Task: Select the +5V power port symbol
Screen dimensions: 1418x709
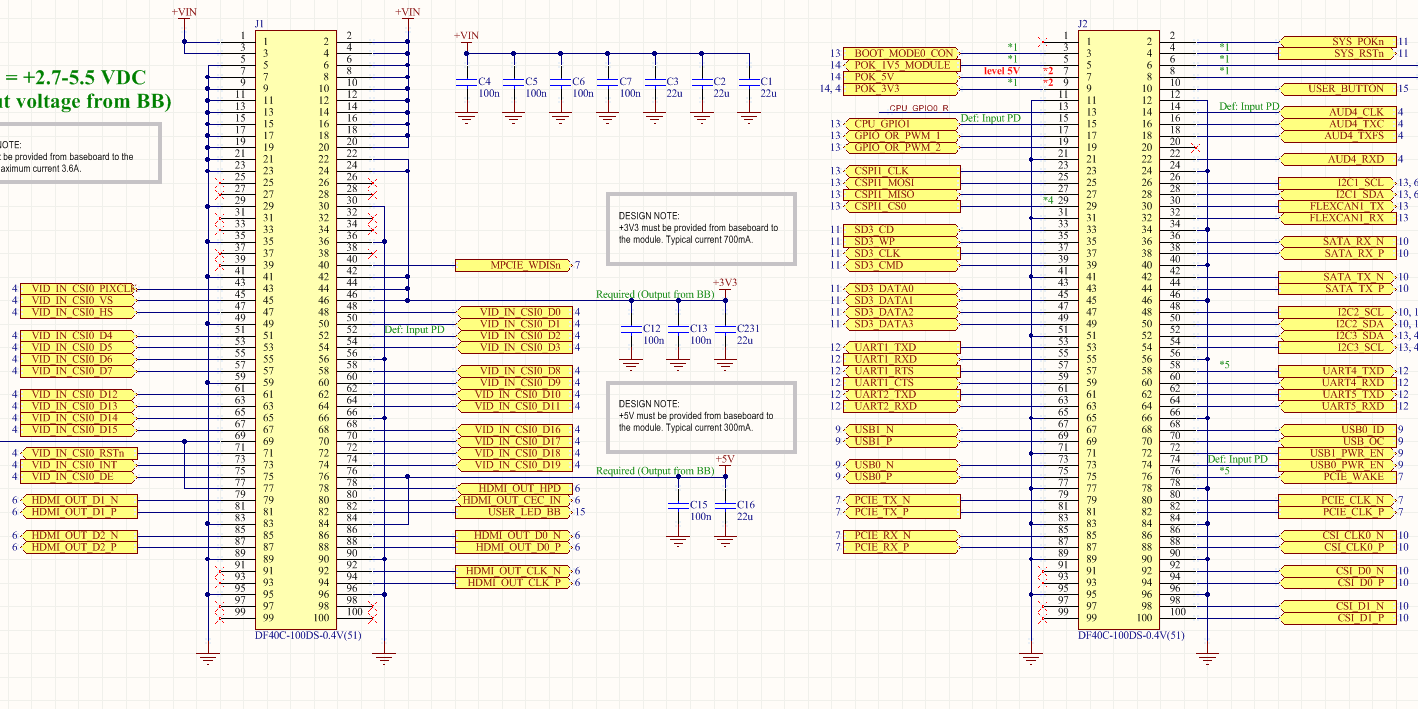Action: 724,461
